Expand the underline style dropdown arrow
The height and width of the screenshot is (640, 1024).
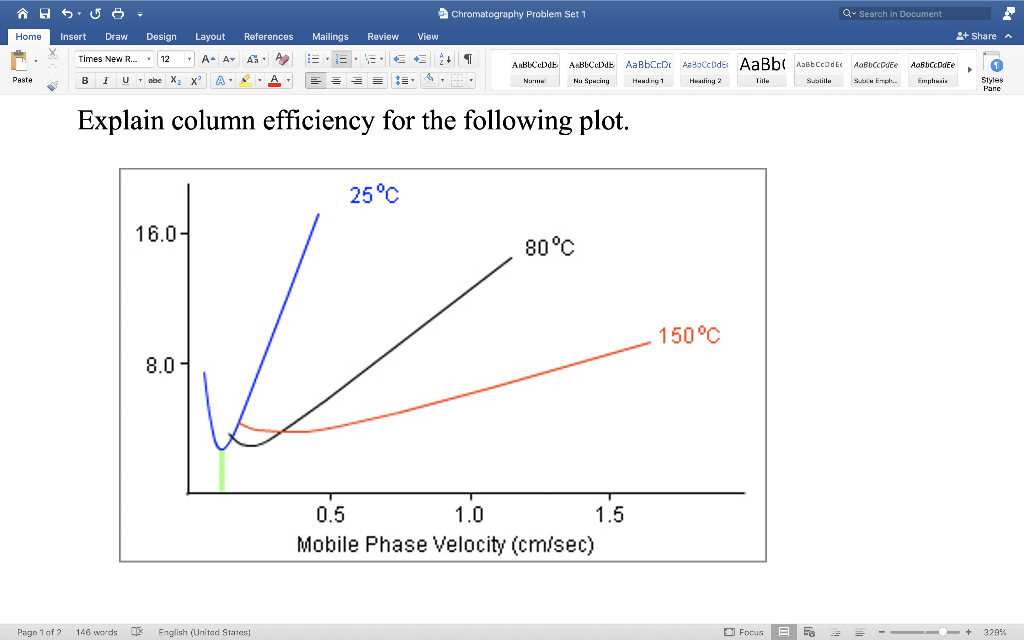point(140,80)
